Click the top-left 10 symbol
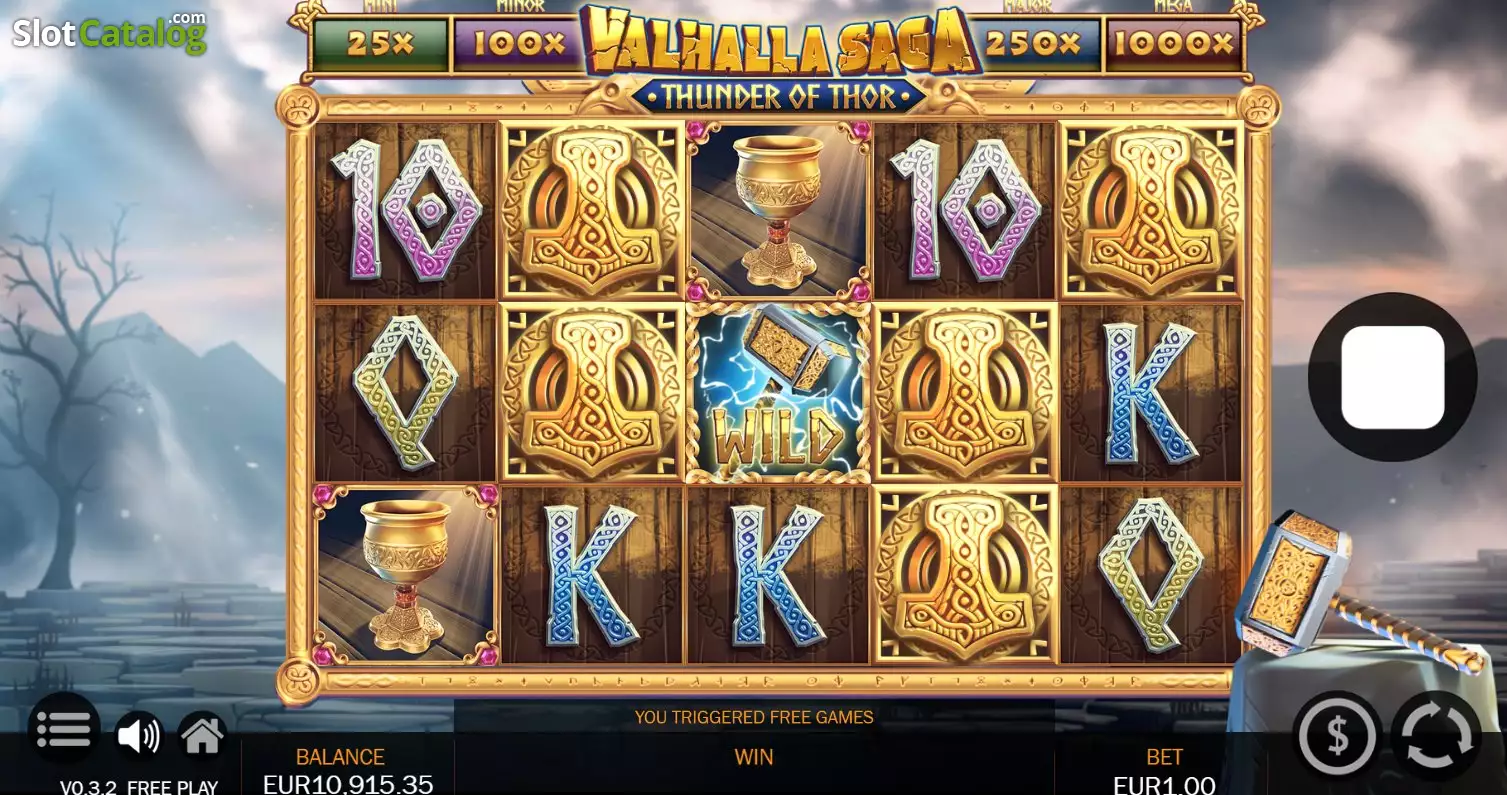This screenshot has height=795, width=1507. (x=403, y=210)
